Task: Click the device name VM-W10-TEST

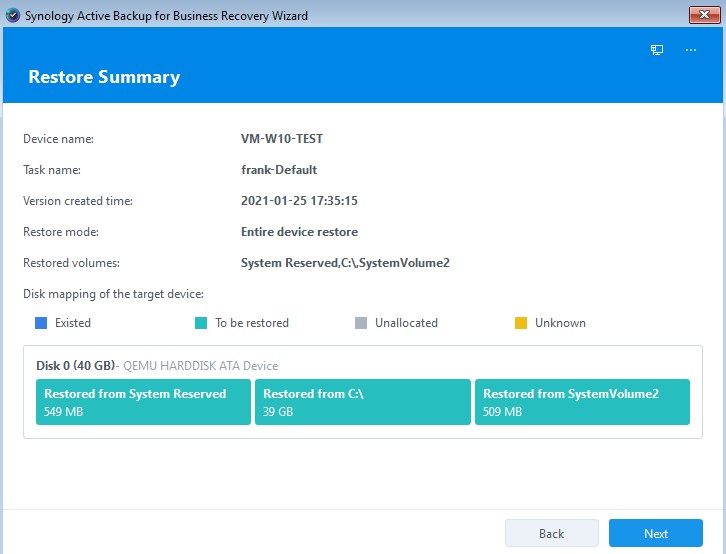Action: (x=282, y=139)
